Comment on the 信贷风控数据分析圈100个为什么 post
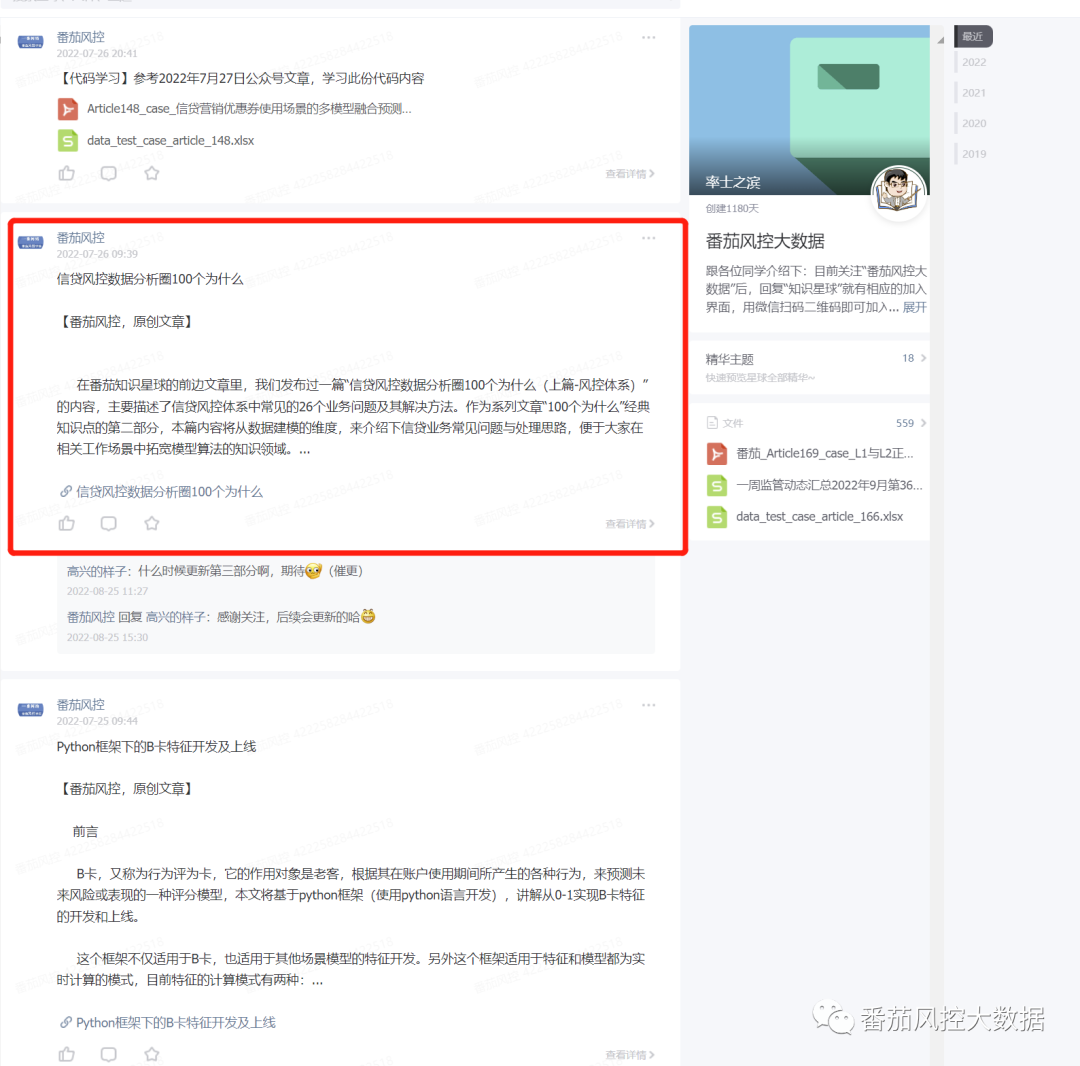The width and height of the screenshot is (1080, 1066). coord(109,523)
